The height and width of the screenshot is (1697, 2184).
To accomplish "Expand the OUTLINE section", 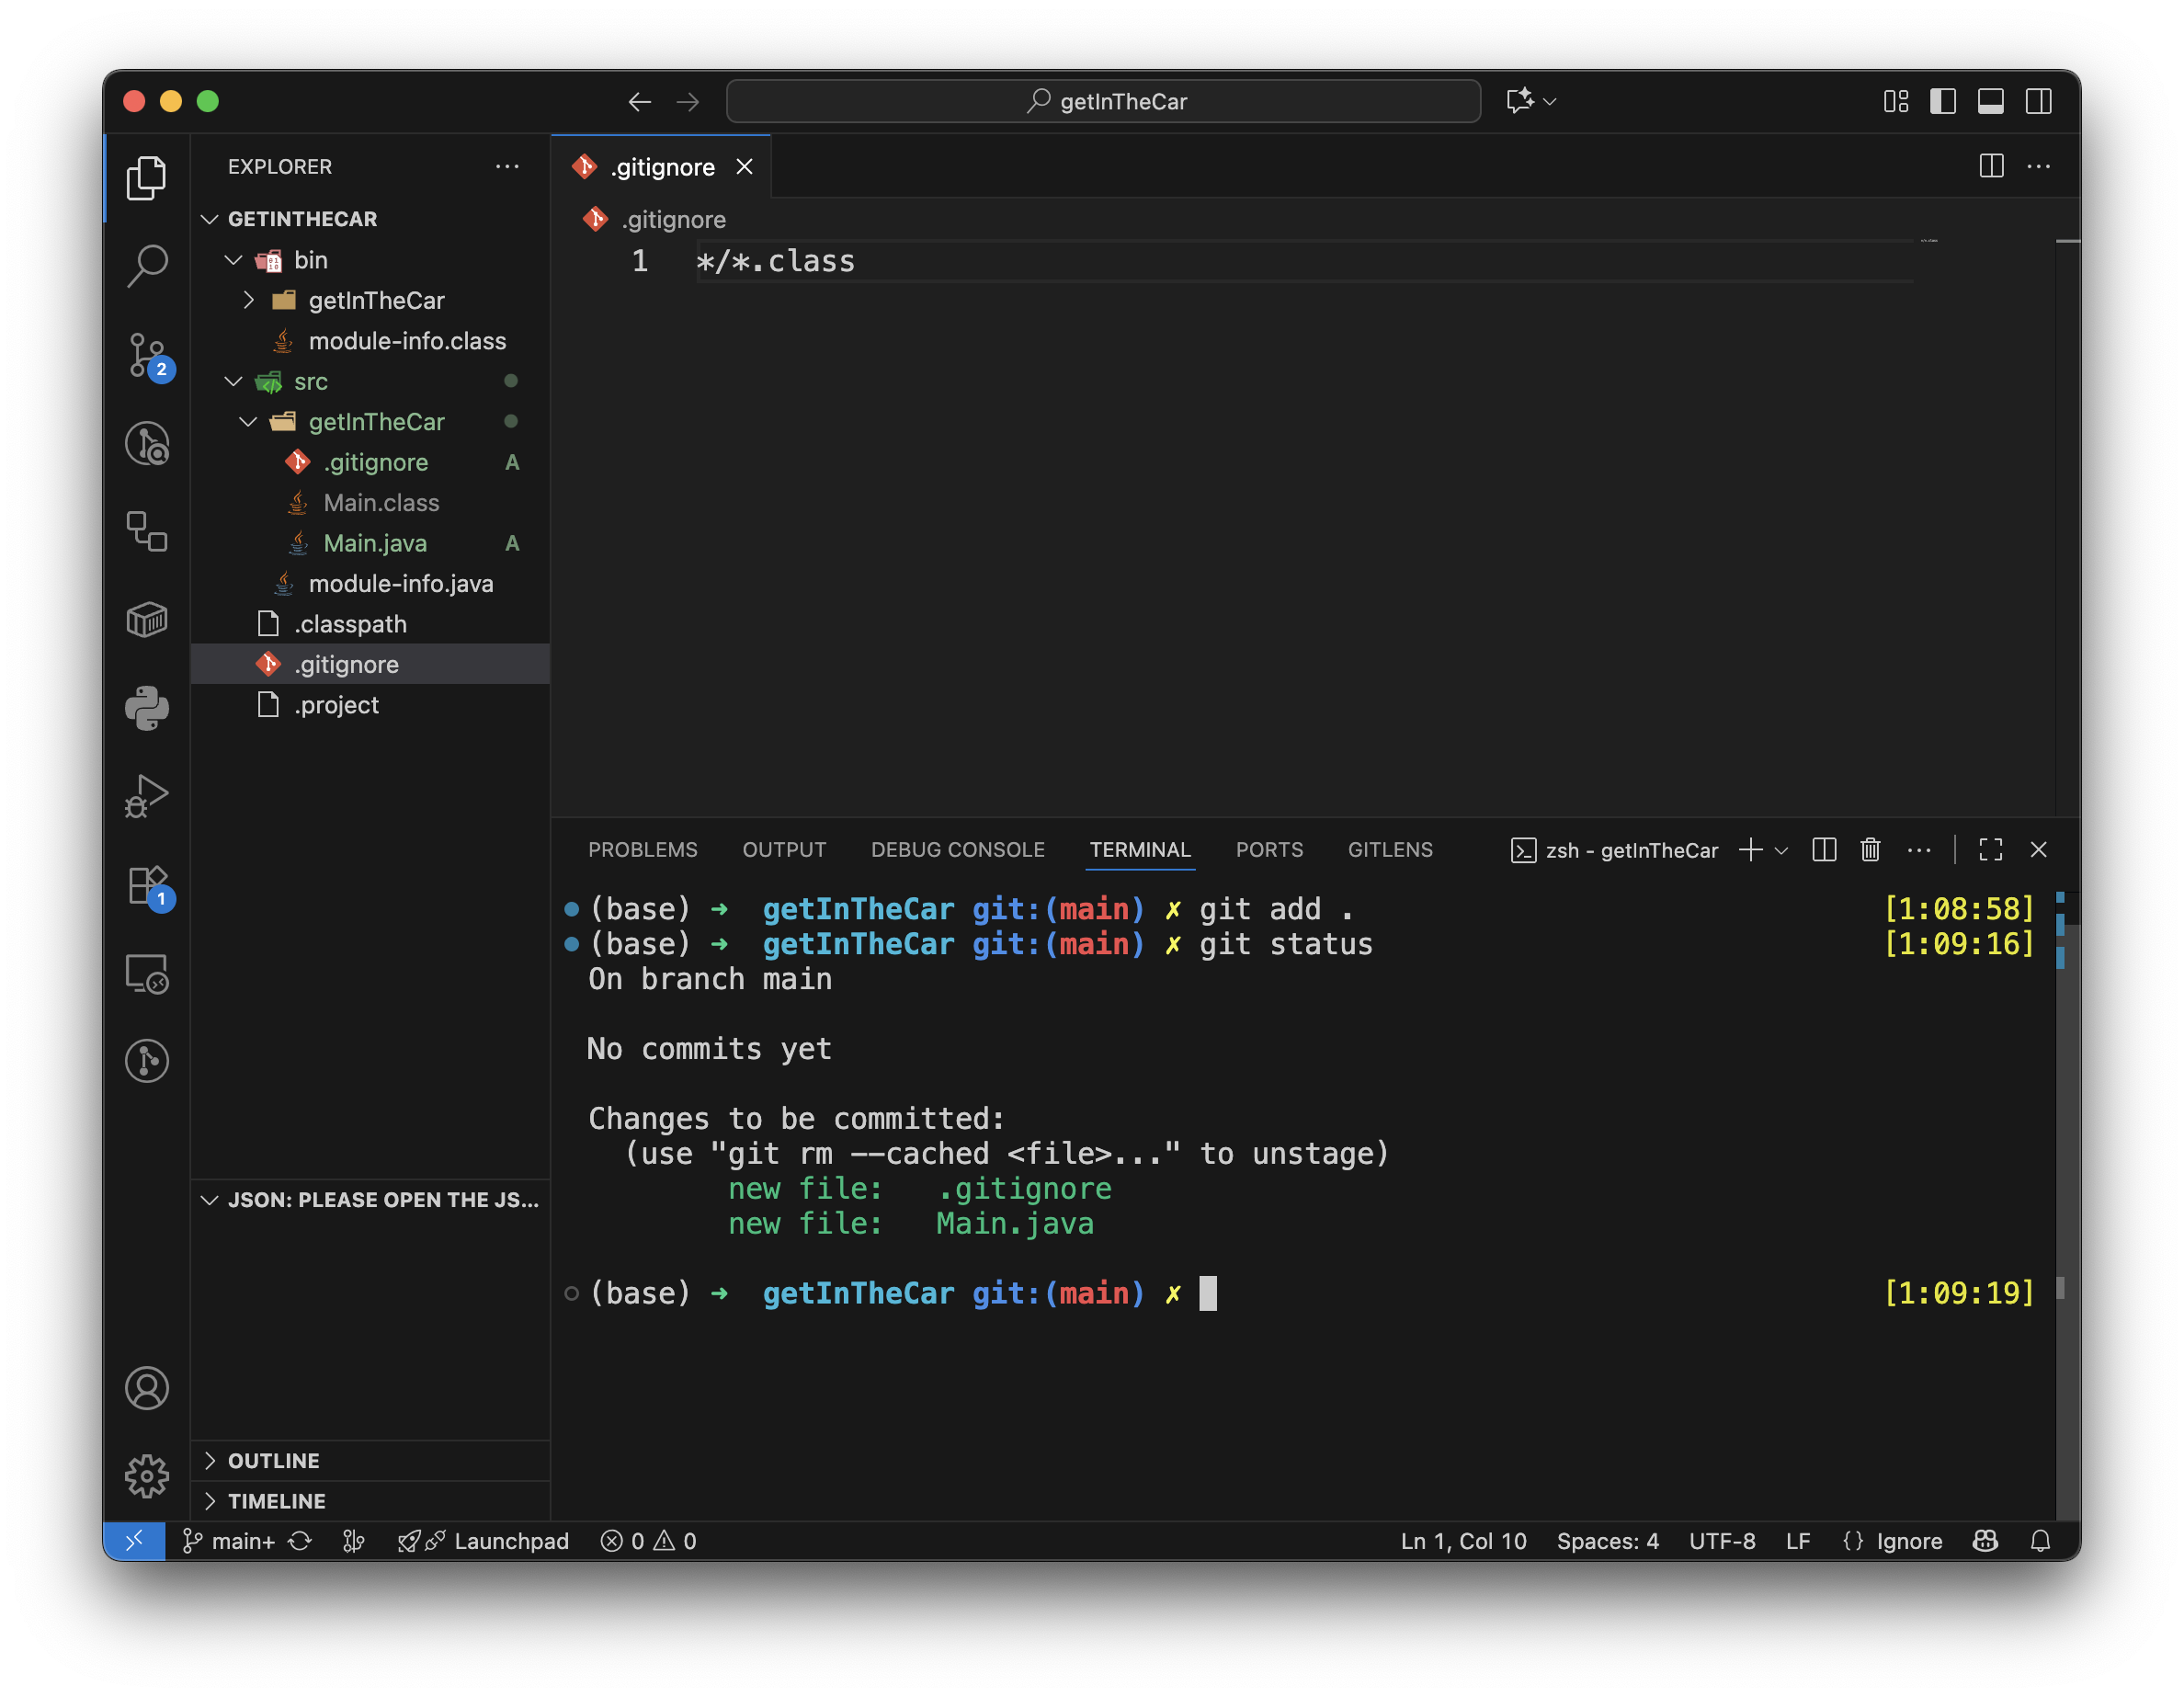I will pos(273,1460).
